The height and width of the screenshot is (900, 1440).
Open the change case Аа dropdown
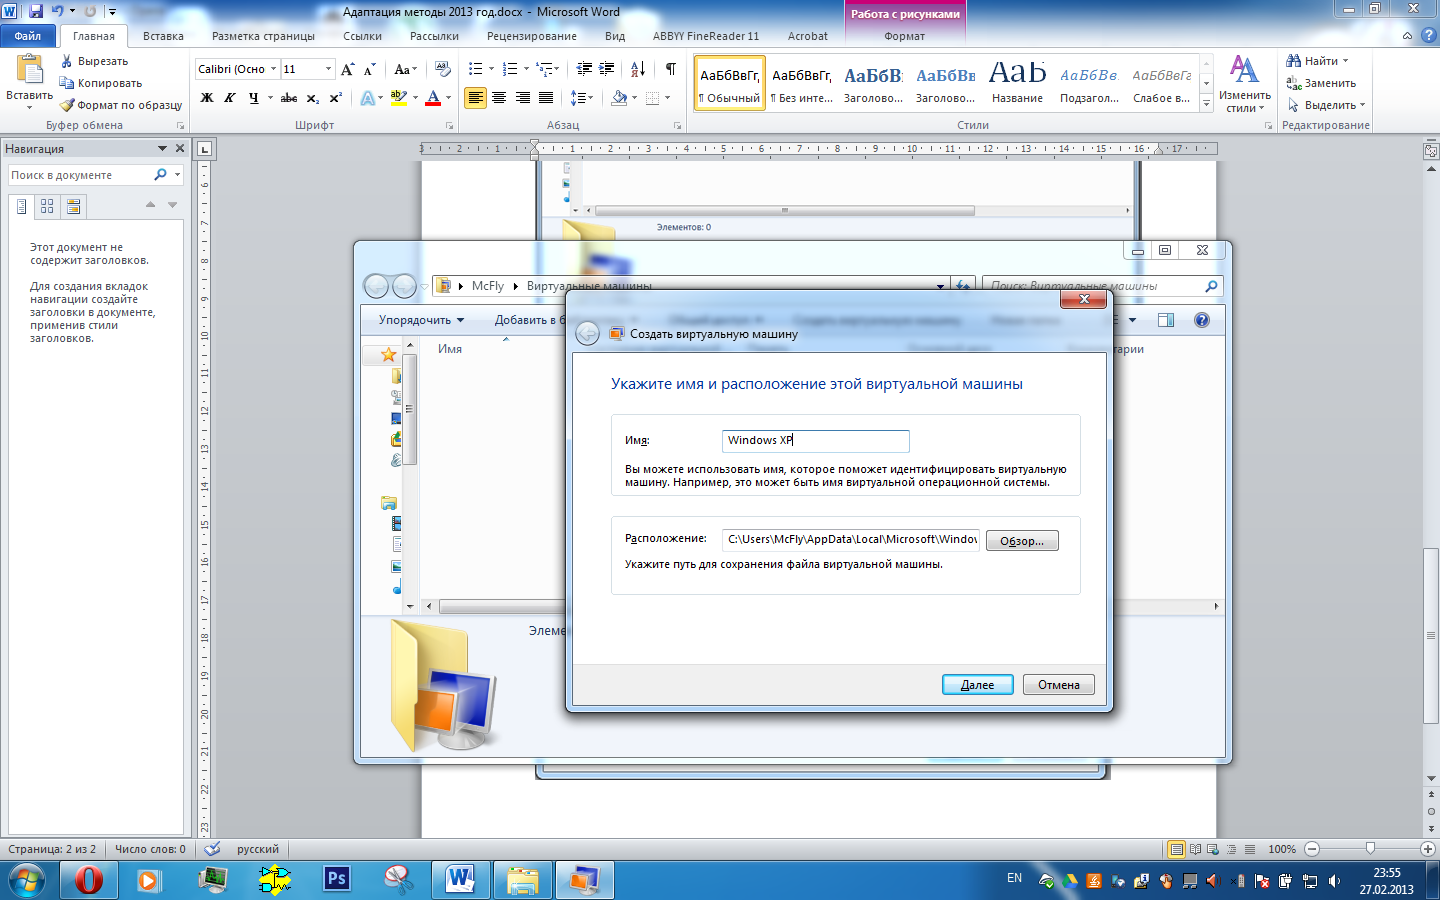(x=405, y=69)
